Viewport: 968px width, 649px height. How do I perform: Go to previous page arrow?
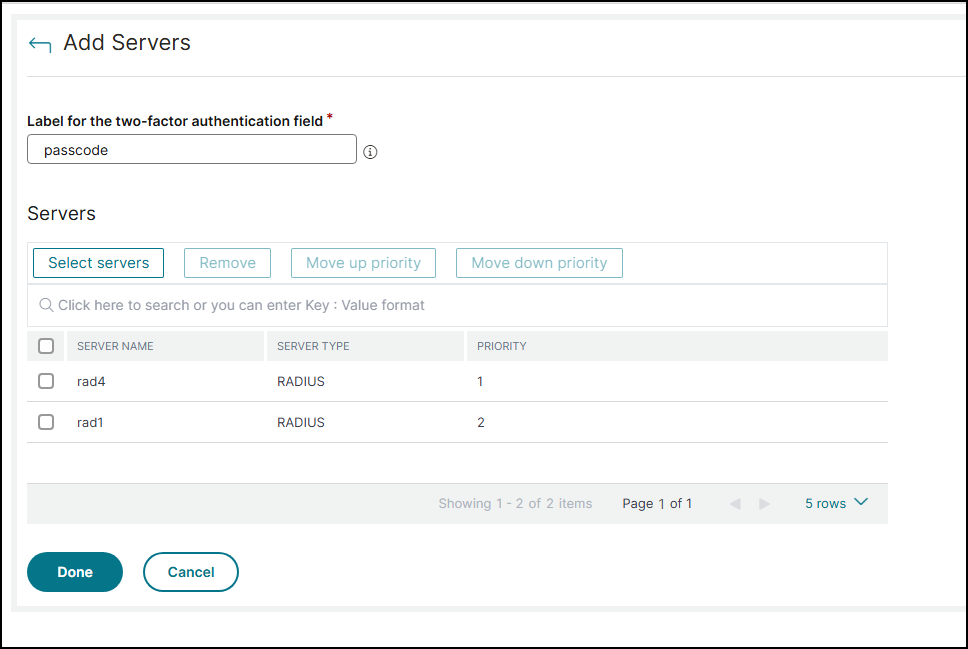pos(735,504)
